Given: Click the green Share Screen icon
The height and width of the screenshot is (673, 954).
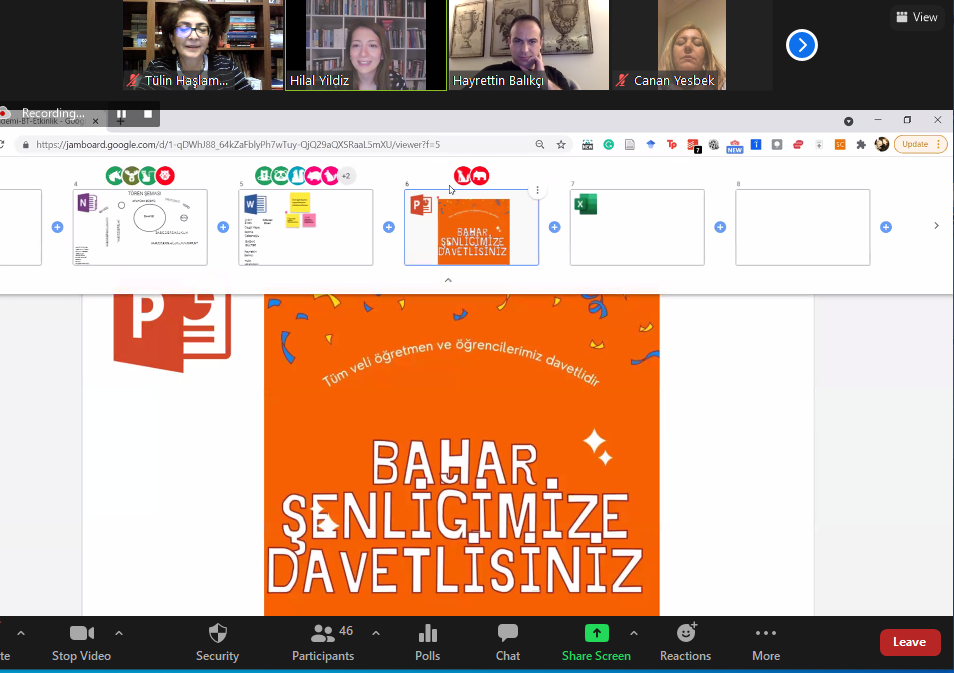Looking at the screenshot, I should click(596, 633).
